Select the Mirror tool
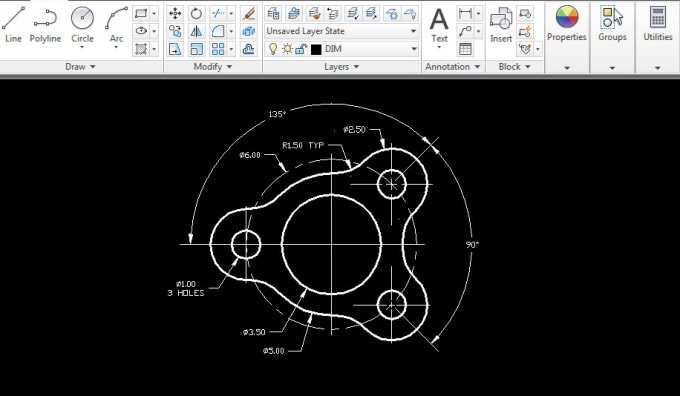Screen dimensions: 680x396 [196, 31]
